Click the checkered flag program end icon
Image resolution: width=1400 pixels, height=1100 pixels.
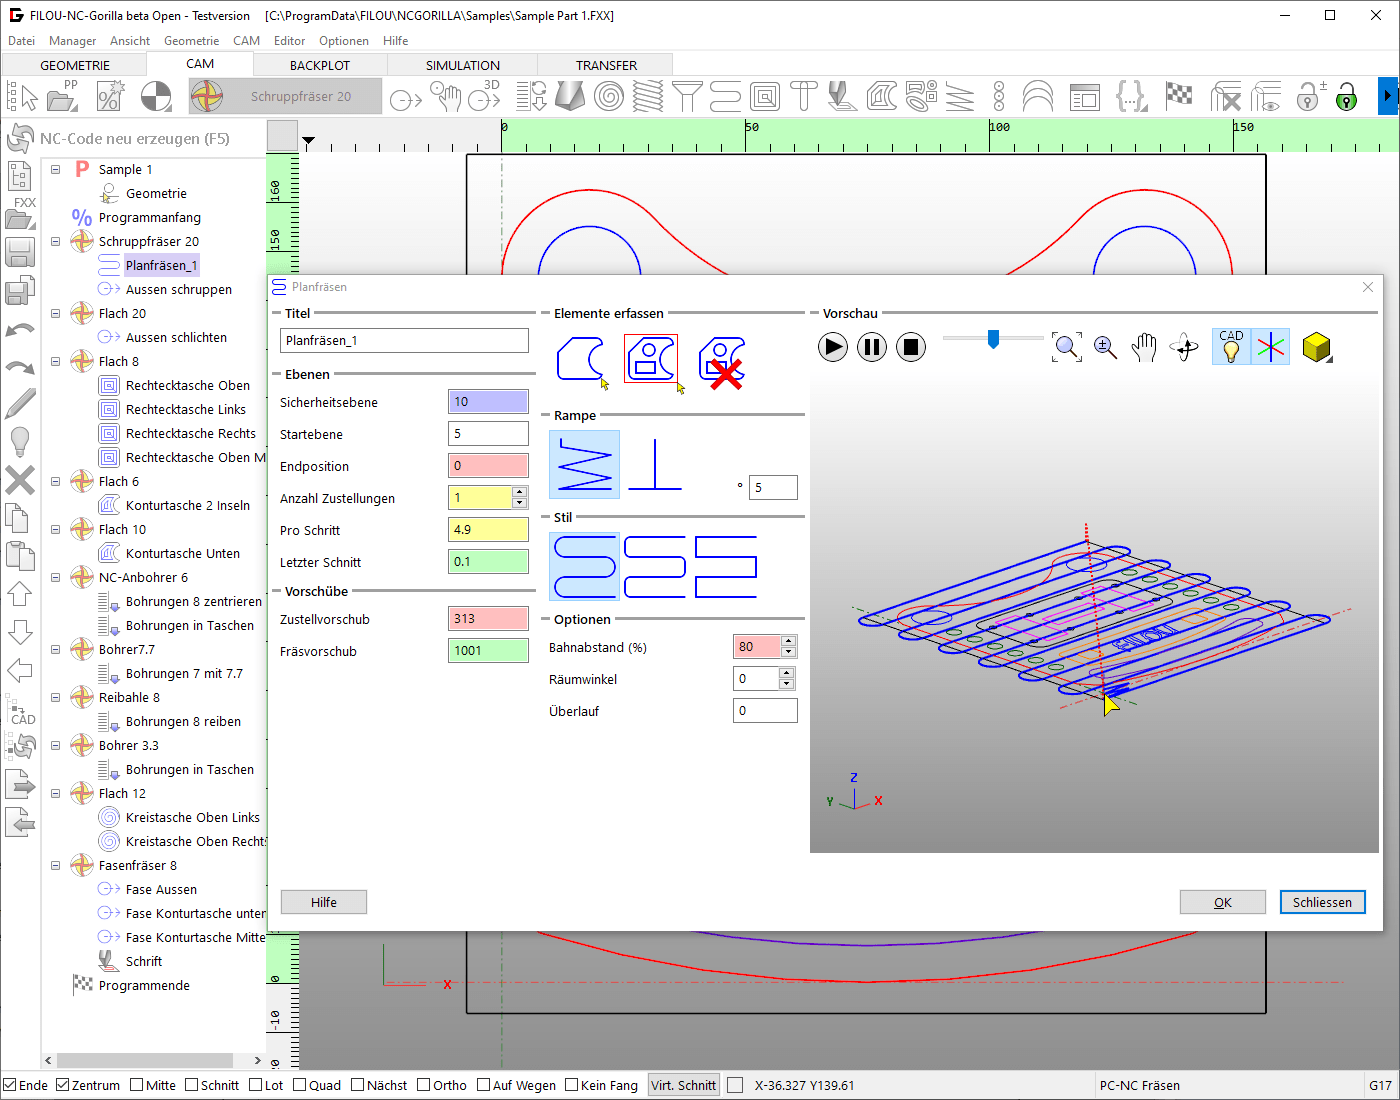tap(1179, 96)
